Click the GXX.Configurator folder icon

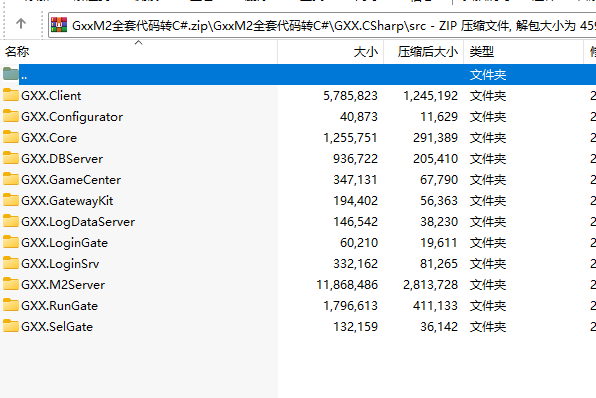coord(11,116)
